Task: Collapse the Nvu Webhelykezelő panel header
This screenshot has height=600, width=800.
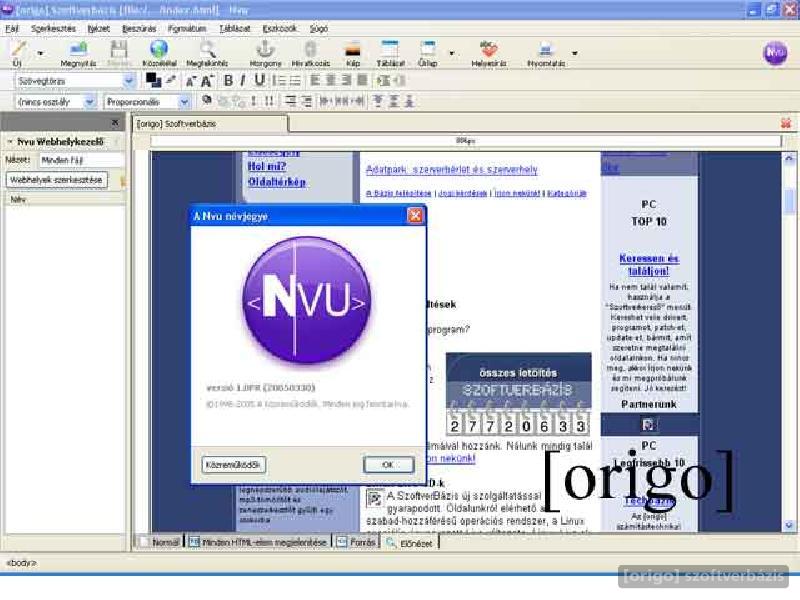Action: [x=10, y=141]
